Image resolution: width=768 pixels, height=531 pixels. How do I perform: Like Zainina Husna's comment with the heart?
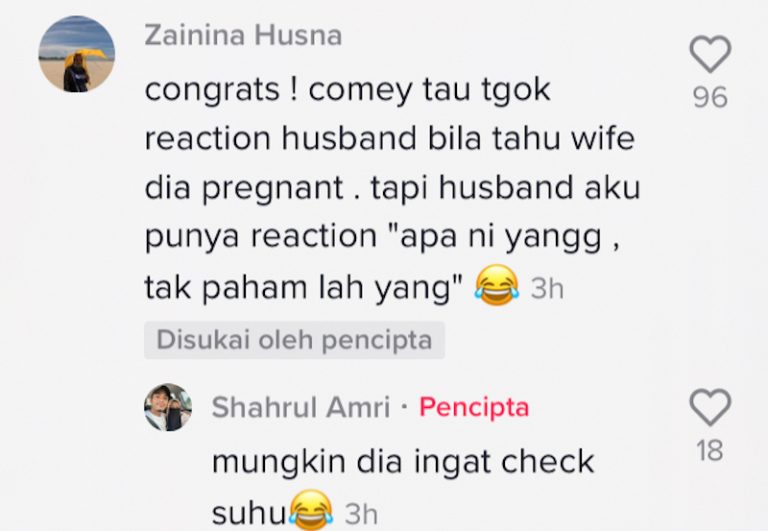point(710,54)
